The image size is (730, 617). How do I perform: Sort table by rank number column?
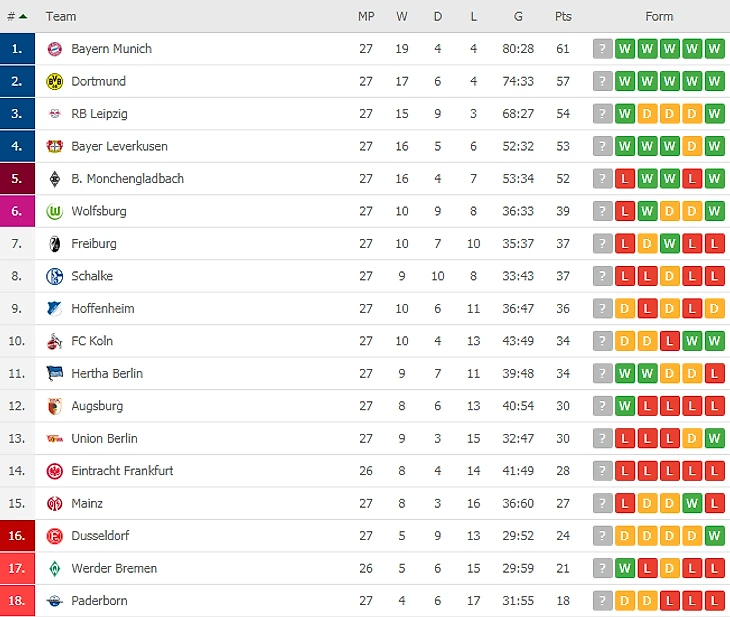click(16, 16)
